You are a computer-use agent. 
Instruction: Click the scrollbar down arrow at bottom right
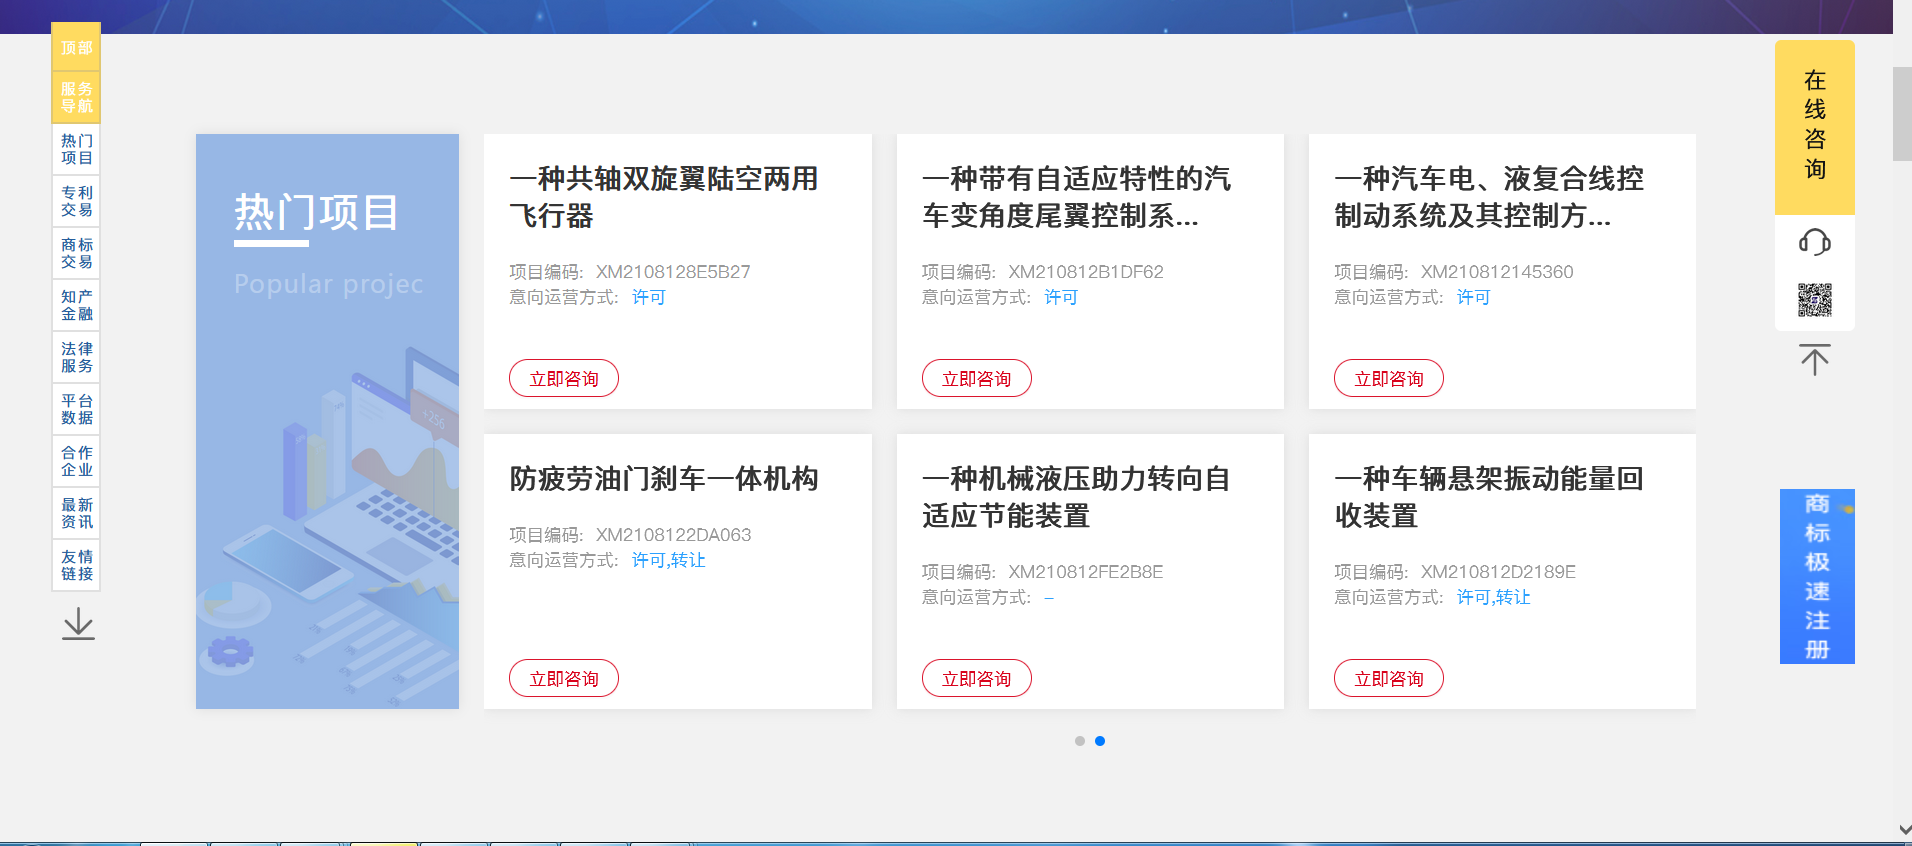(1903, 830)
